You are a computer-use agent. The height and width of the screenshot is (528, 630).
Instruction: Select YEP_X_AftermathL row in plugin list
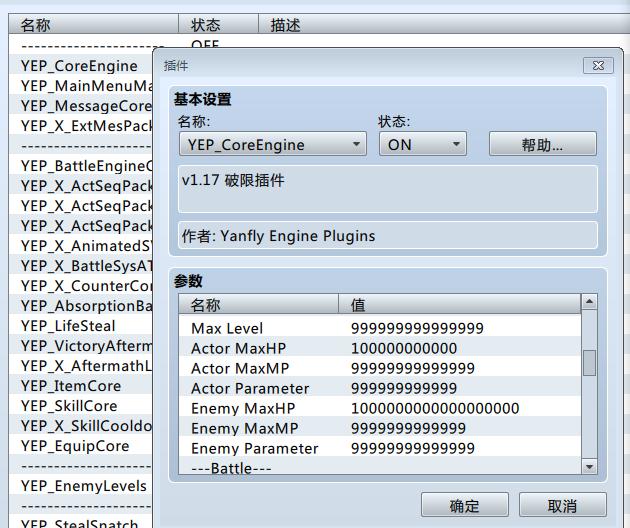(x=81, y=366)
